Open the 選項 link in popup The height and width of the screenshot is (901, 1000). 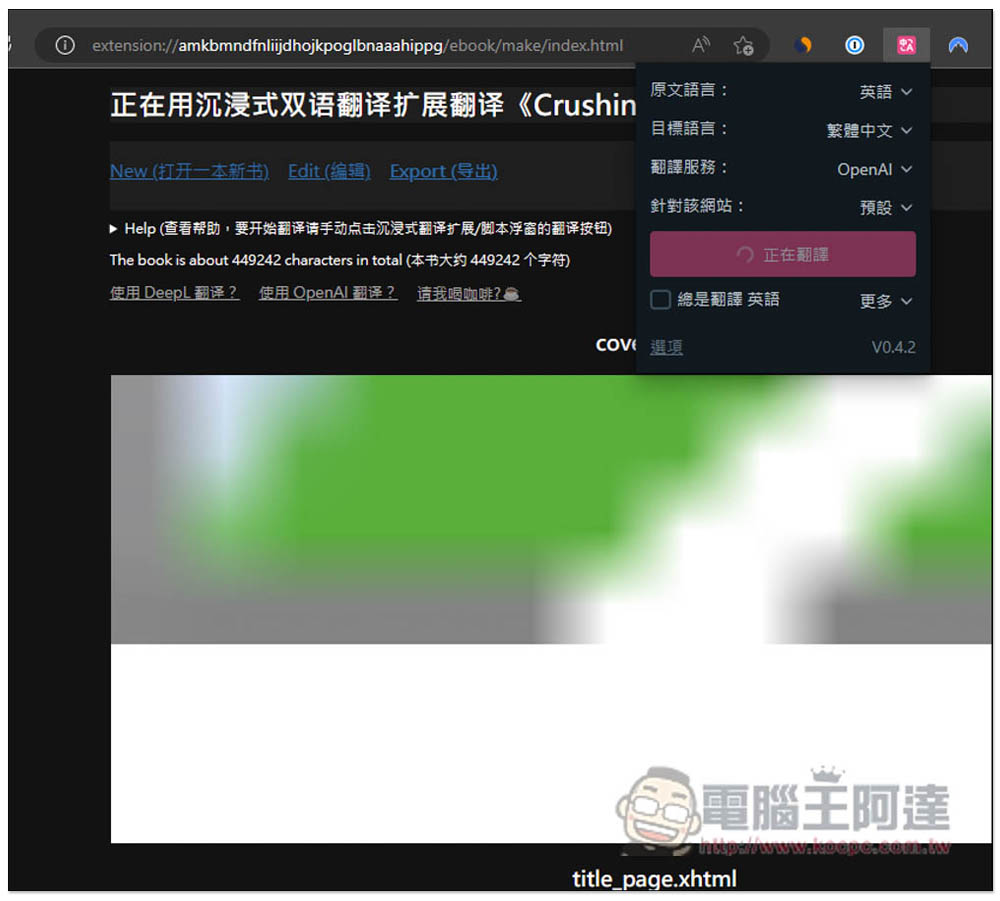click(666, 348)
